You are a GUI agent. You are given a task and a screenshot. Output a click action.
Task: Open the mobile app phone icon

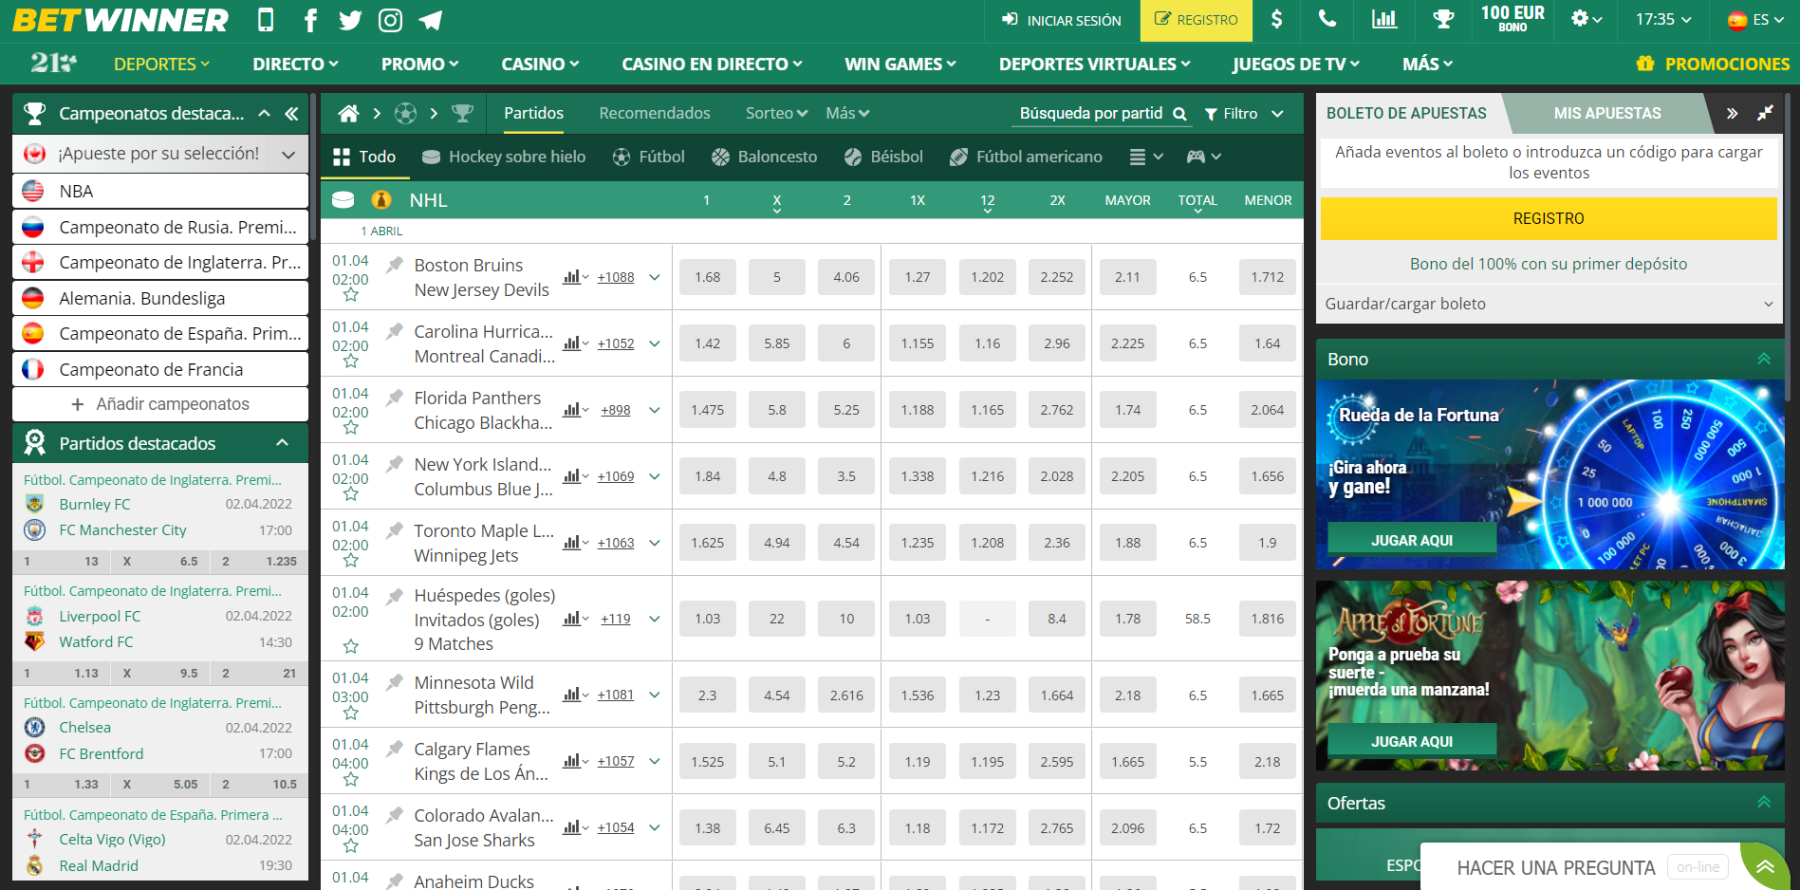click(x=265, y=20)
